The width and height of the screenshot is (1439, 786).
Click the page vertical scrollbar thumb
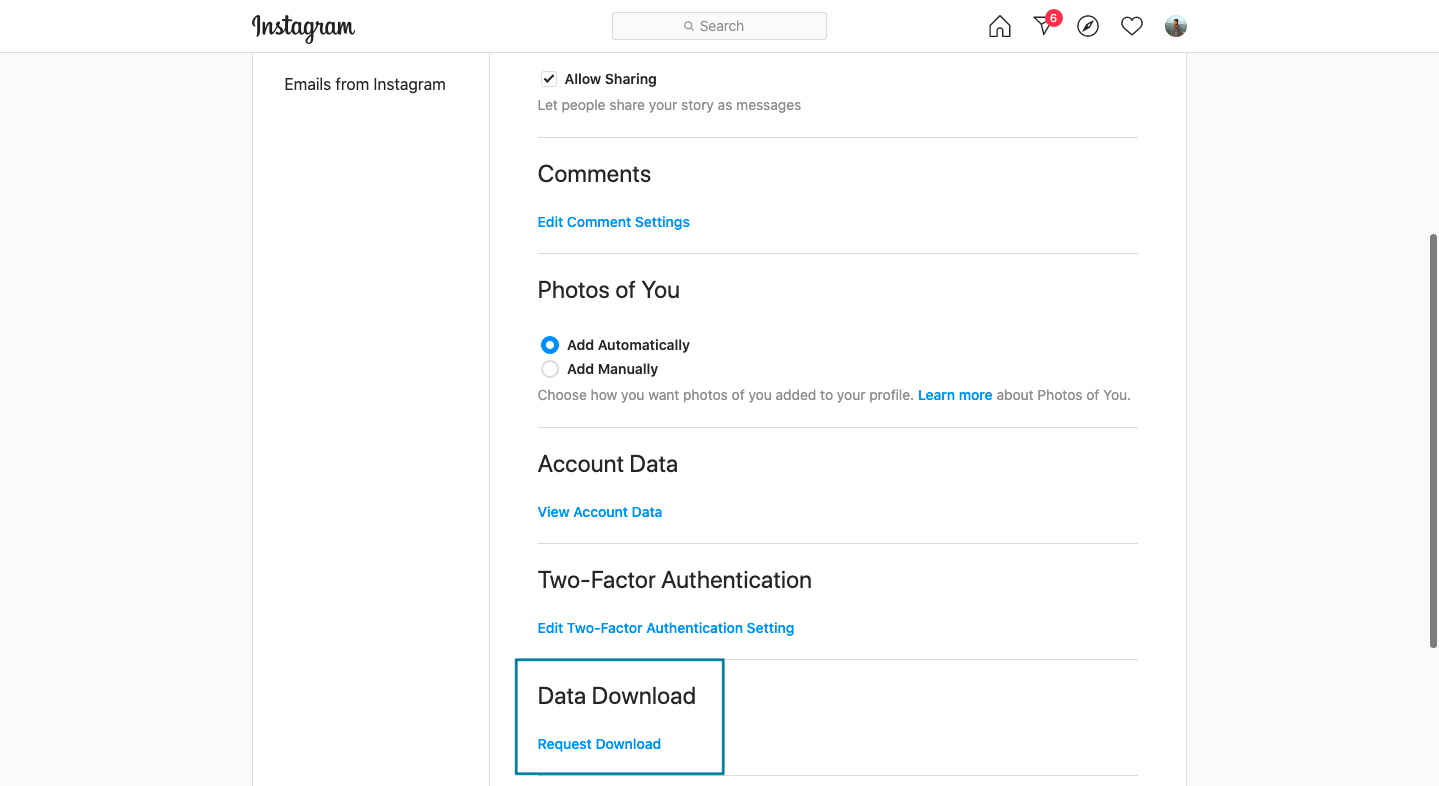(1433, 440)
